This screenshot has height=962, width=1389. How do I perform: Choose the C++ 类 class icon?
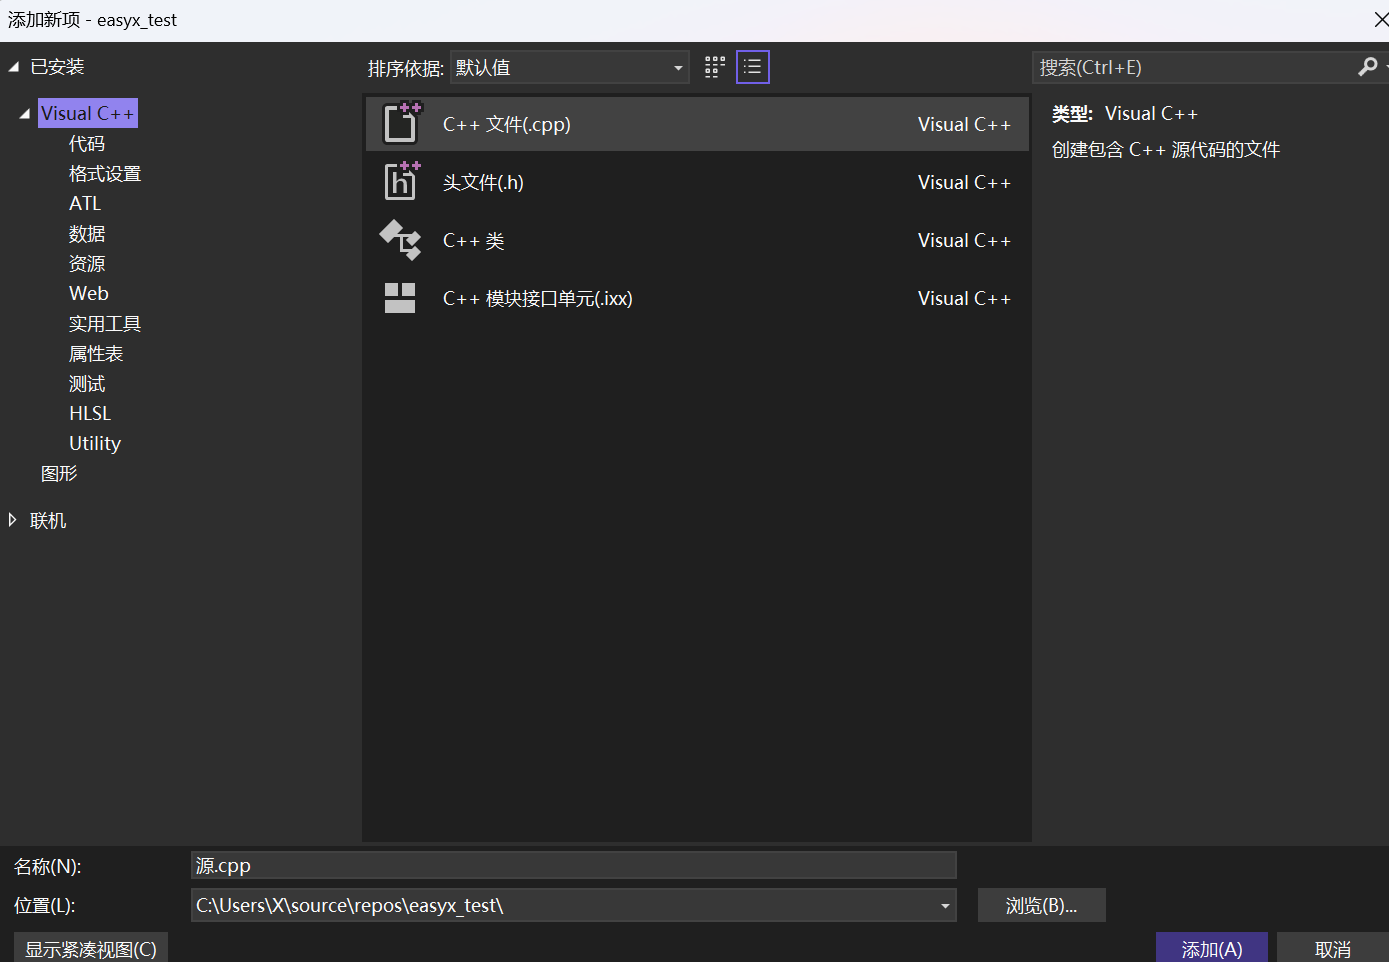(400, 240)
